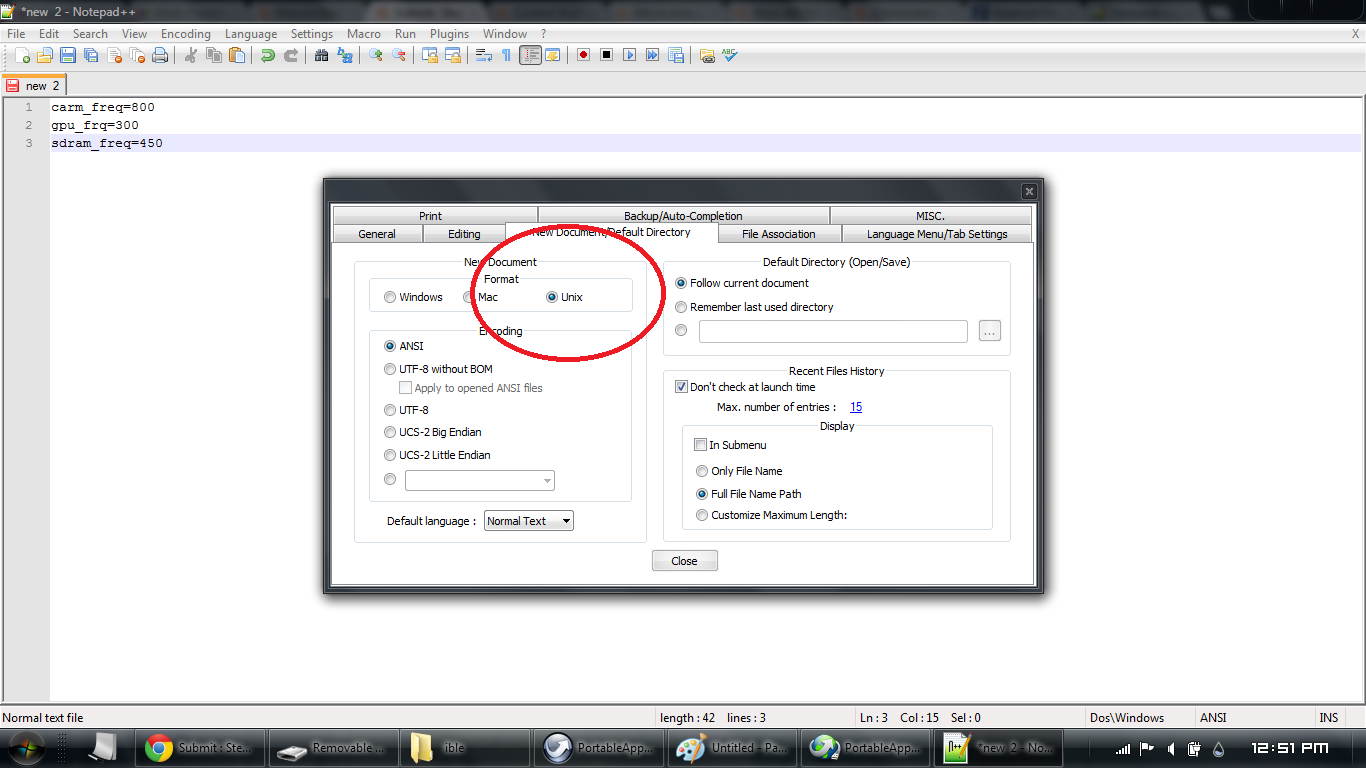Click the Windows Start orb

tap(26, 748)
